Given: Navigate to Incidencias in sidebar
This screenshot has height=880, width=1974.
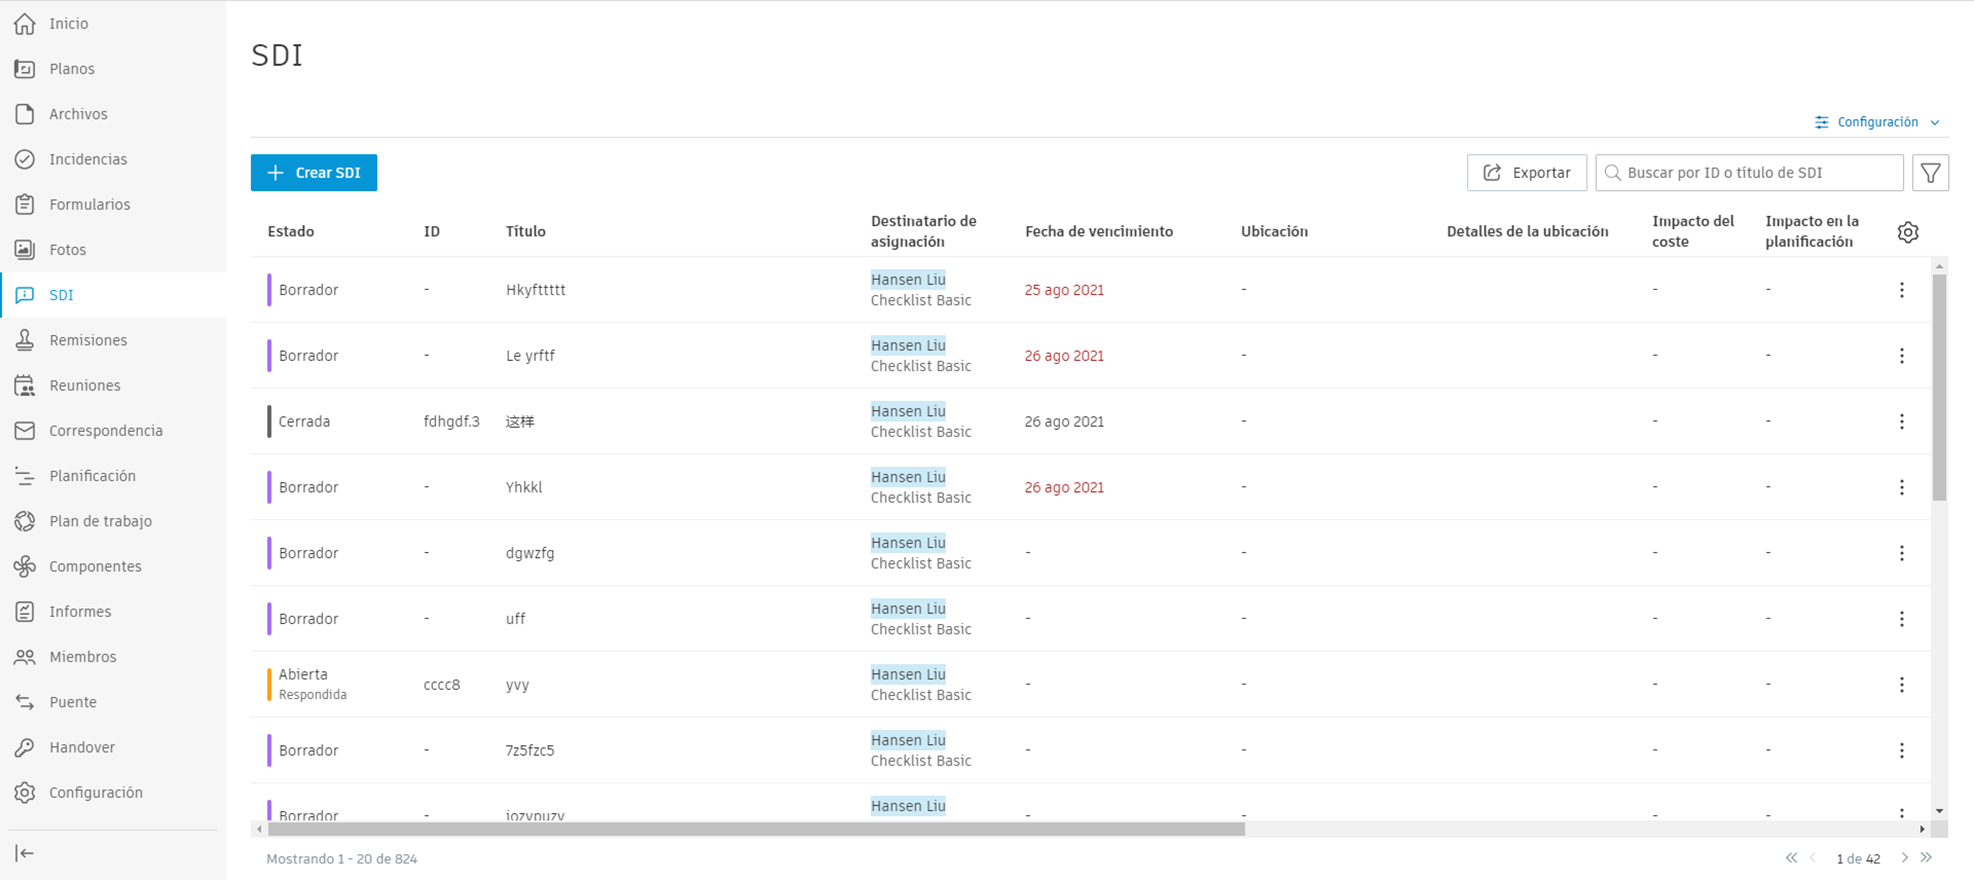Looking at the screenshot, I should click(x=88, y=159).
